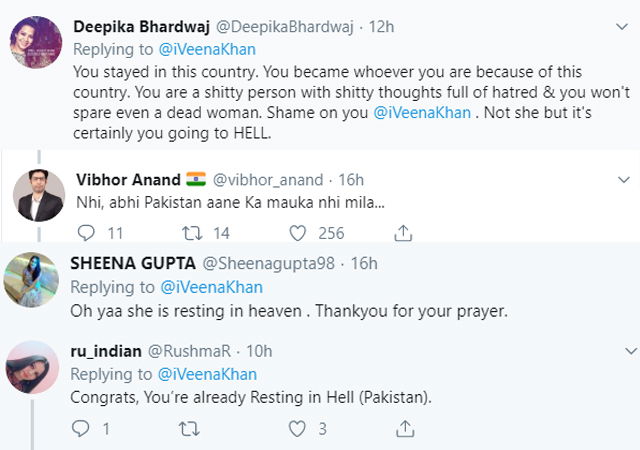Share ru_indian's tweet
640x450 pixels.
point(405,428)
